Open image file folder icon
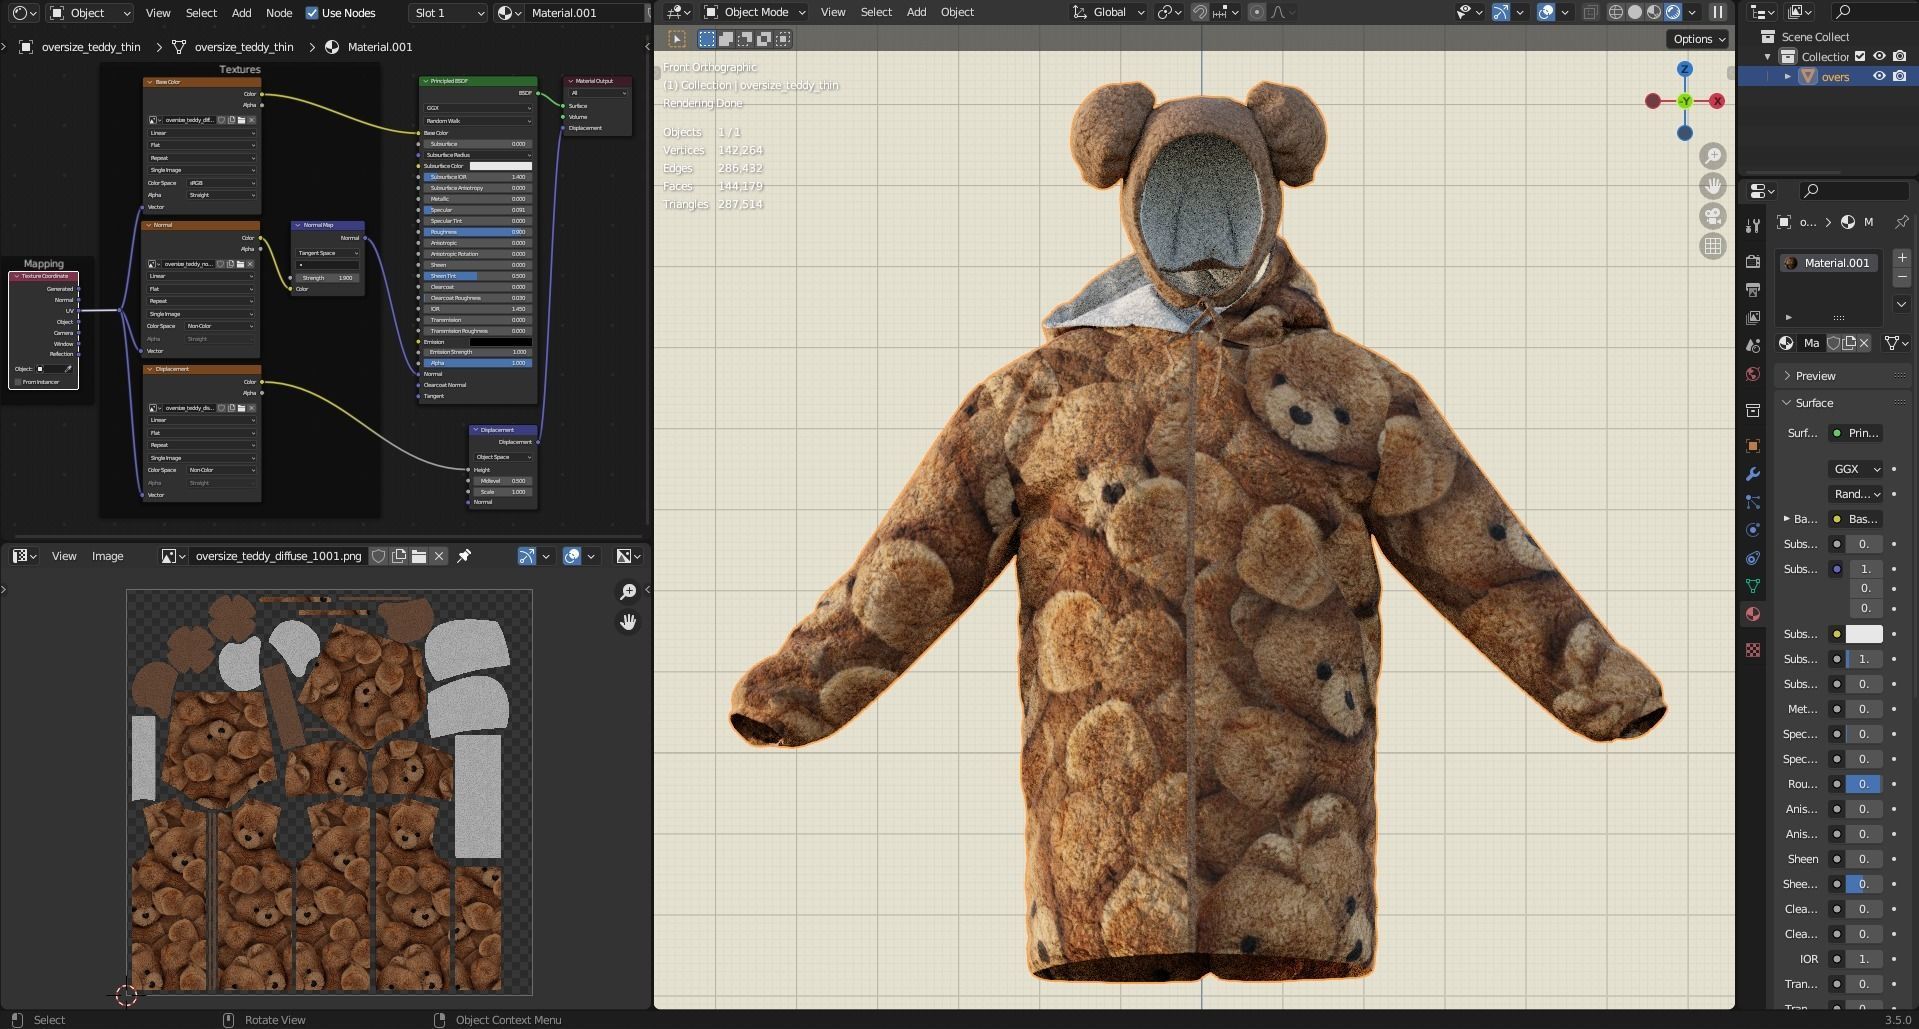The width and height of the screenshot is (1919, 1029). [x=419, y=556]
